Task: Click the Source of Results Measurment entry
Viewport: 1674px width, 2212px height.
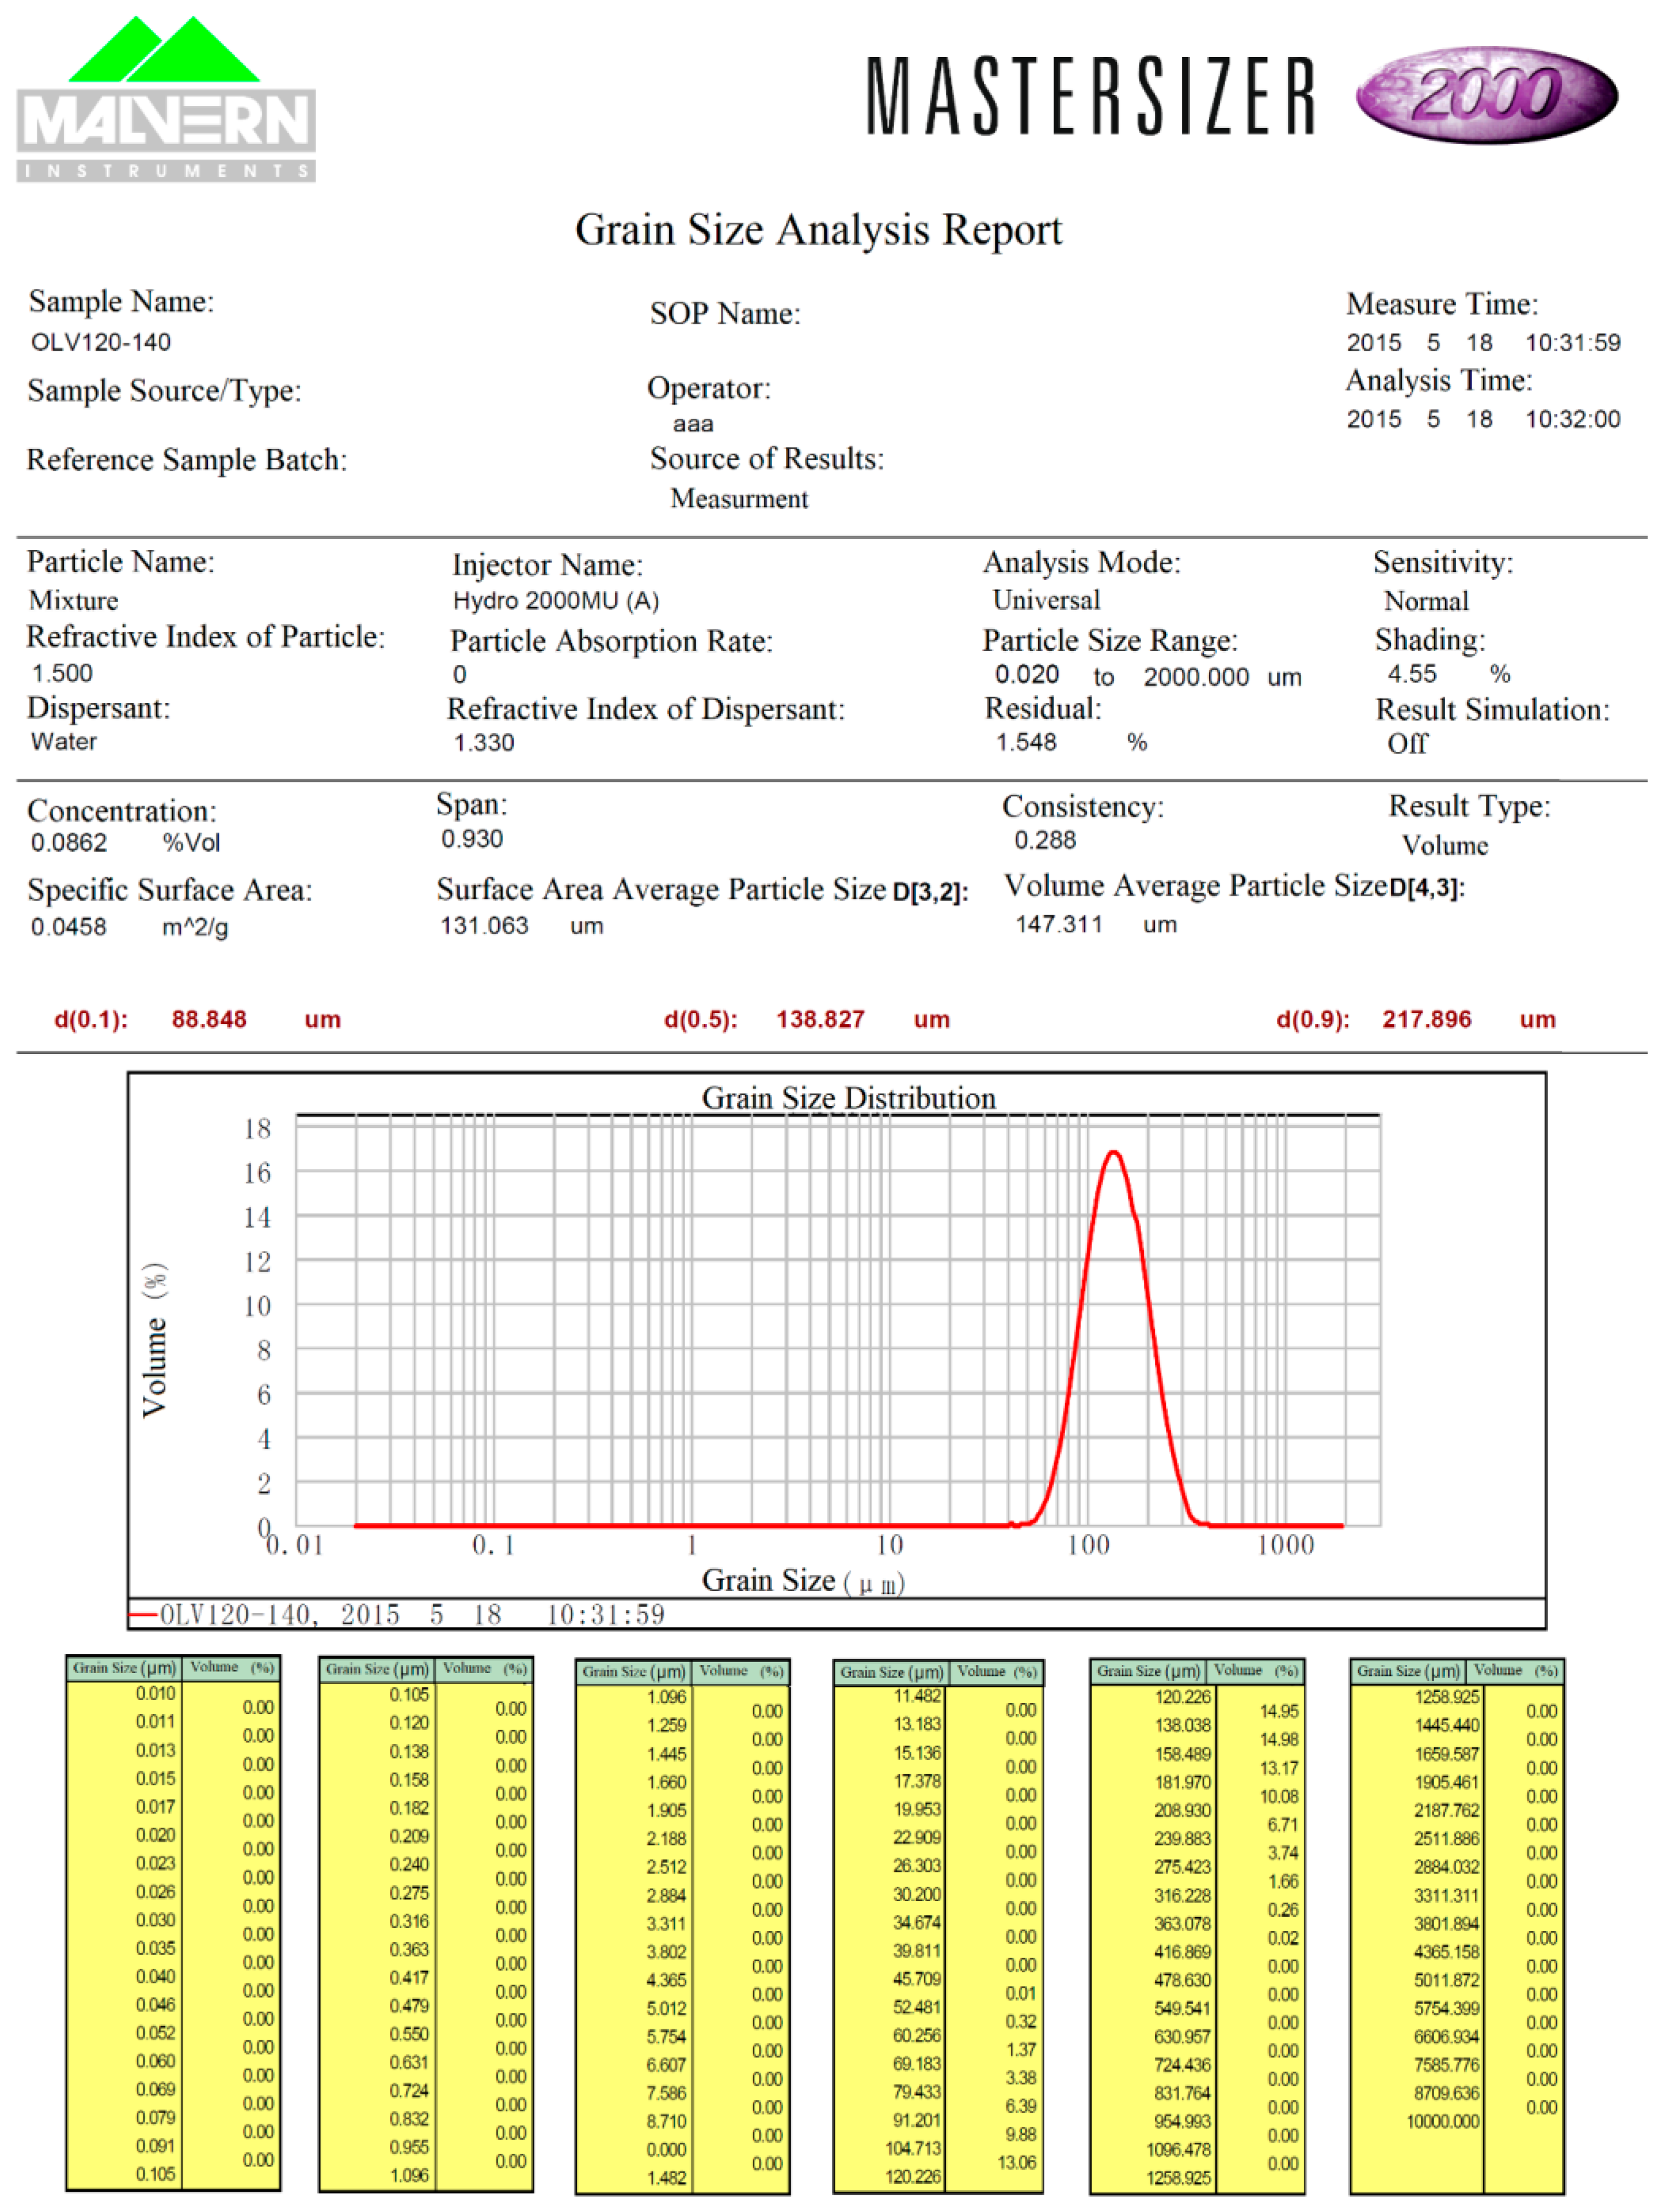Action: (x=740, y=498)
